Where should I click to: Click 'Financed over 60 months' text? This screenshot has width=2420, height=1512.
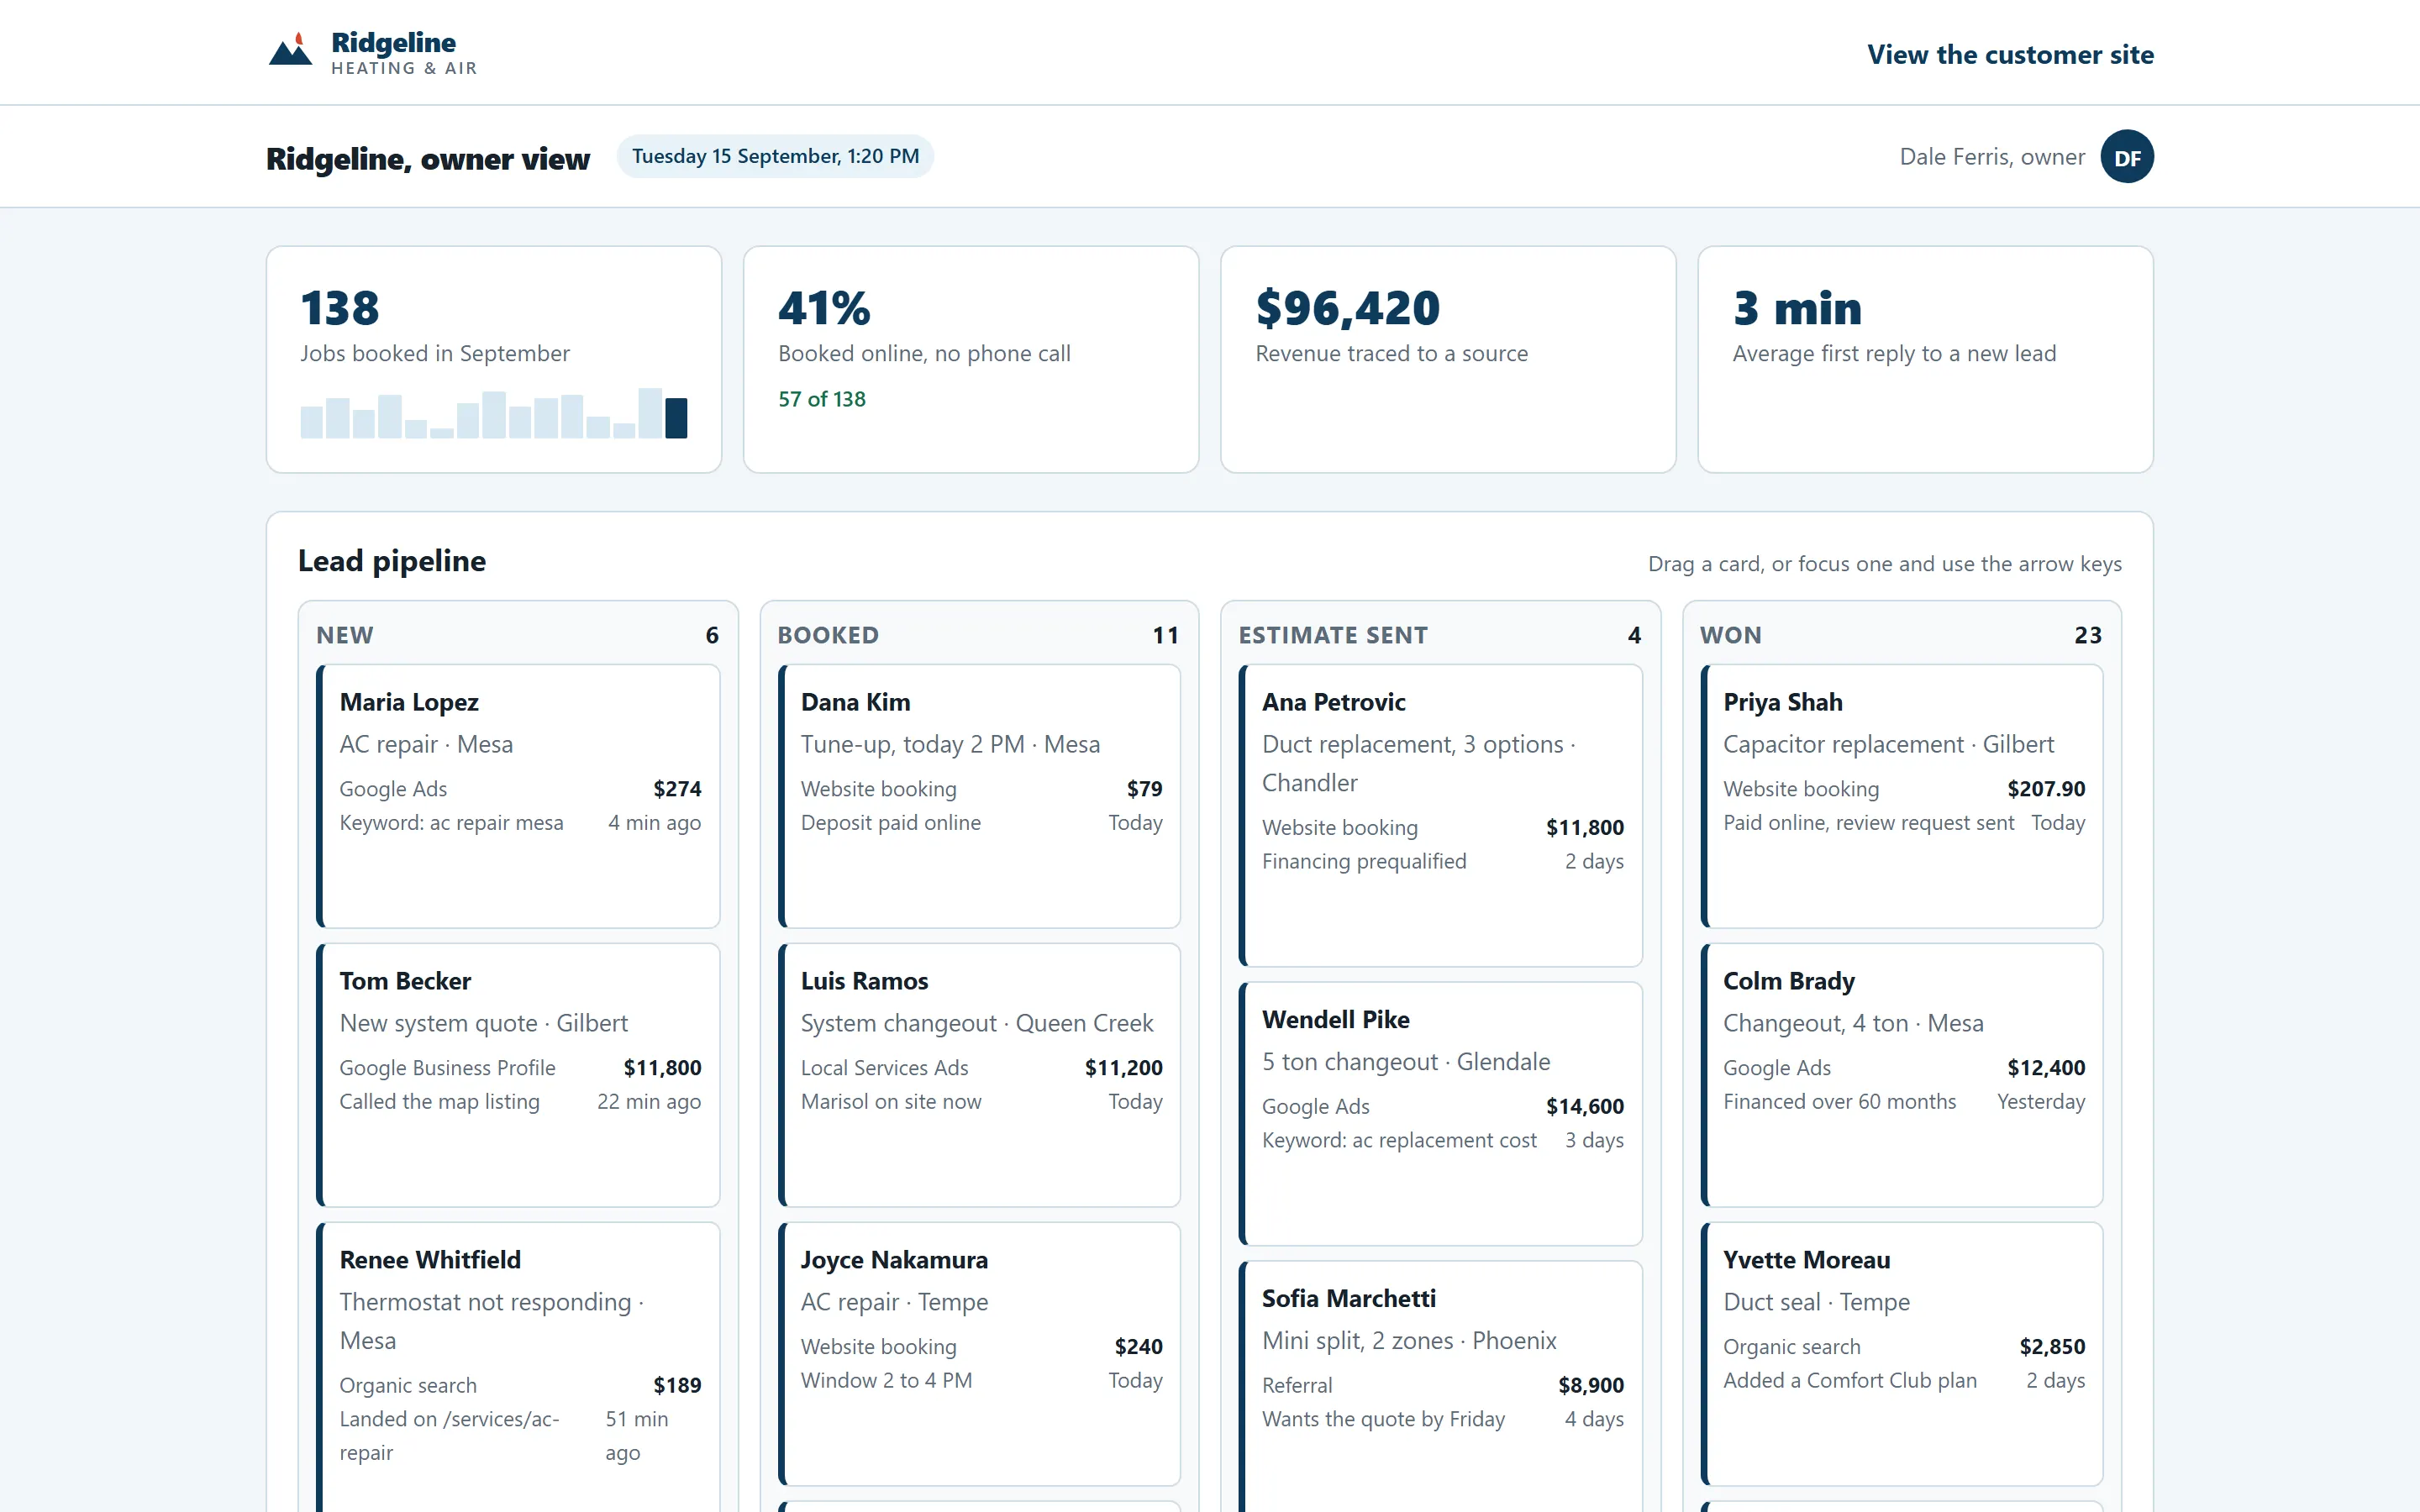(x=1839, y=1101)
